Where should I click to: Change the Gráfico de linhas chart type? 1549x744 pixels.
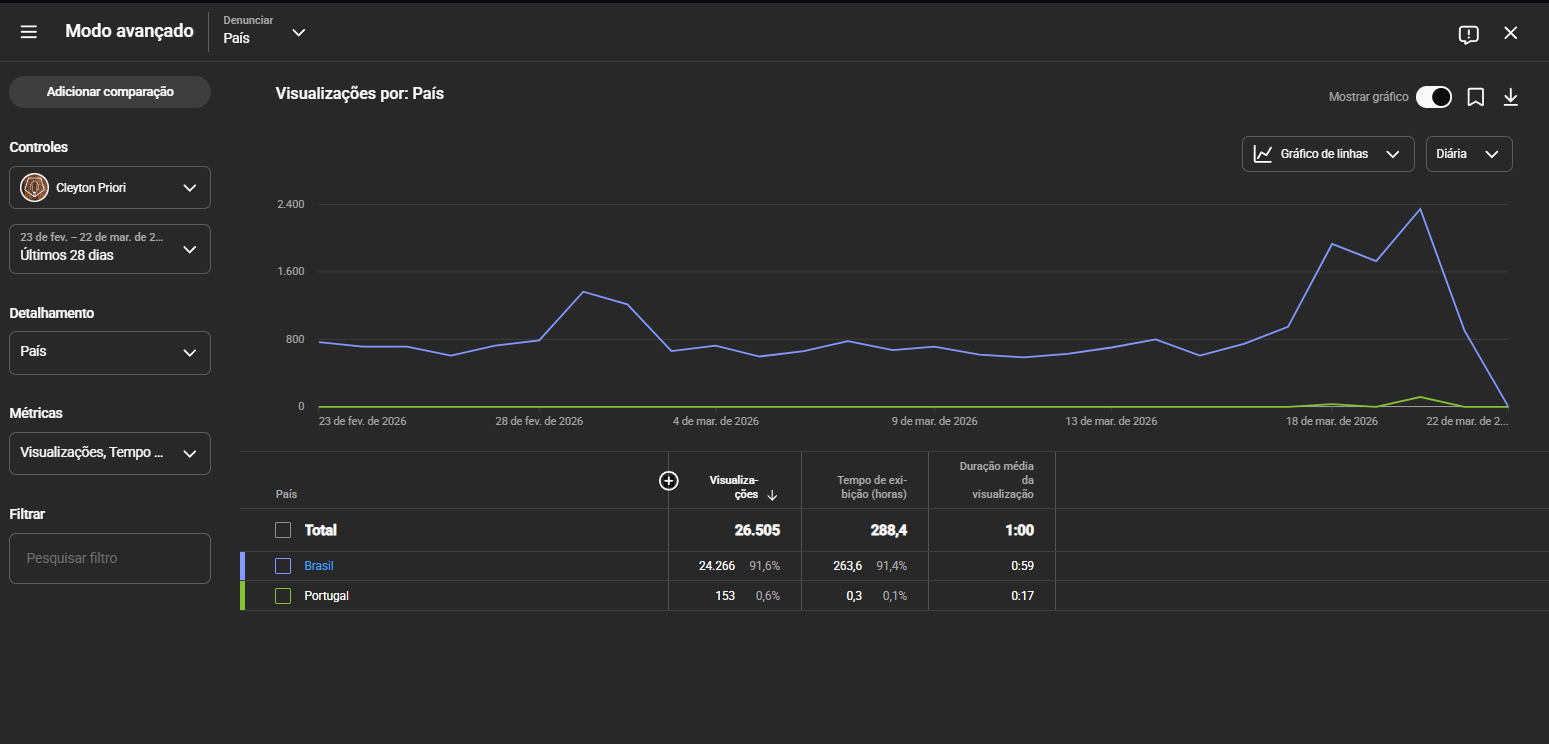(x=1328, y=154)
